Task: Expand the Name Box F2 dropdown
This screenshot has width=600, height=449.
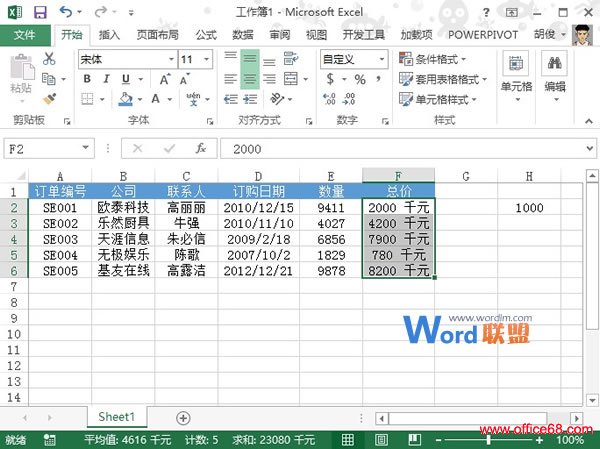Action: pyautogui.click(x=86, y=148)
